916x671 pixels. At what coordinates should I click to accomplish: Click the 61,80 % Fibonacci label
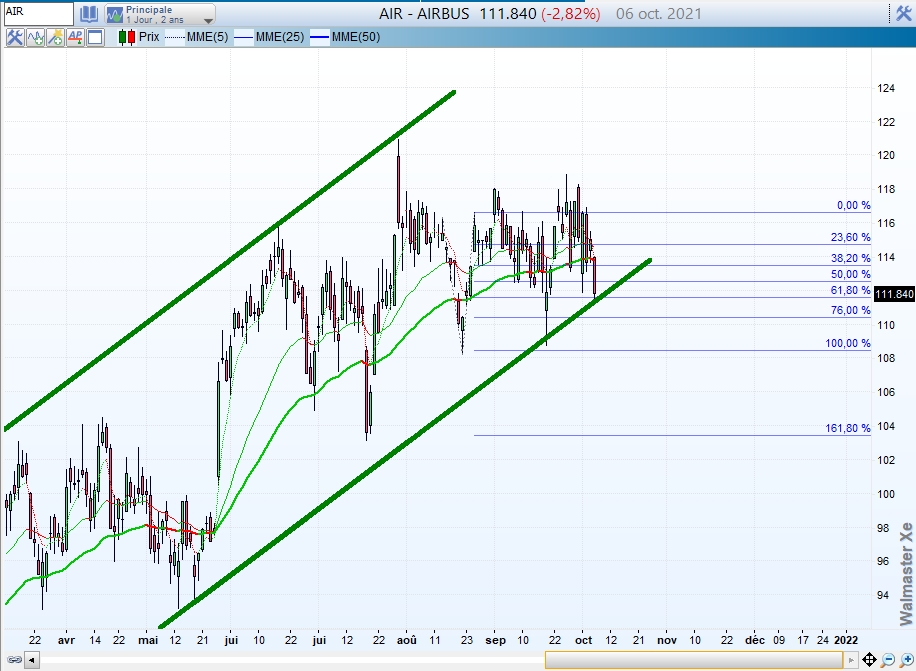click(851, 290)
